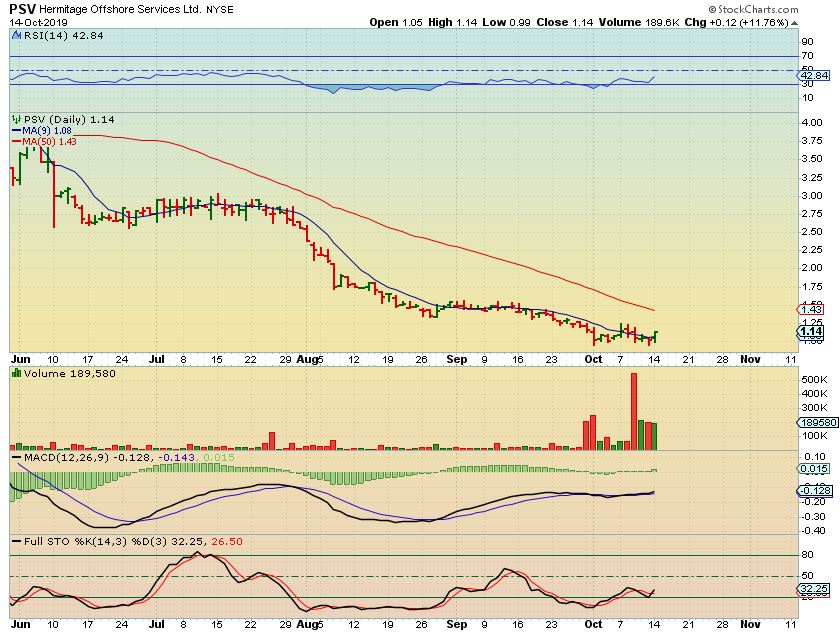Click the bold 1.14 last-price tag
The width and height of the screenshot is (840, 637).
pyautogui.click(x=811, y=332)
